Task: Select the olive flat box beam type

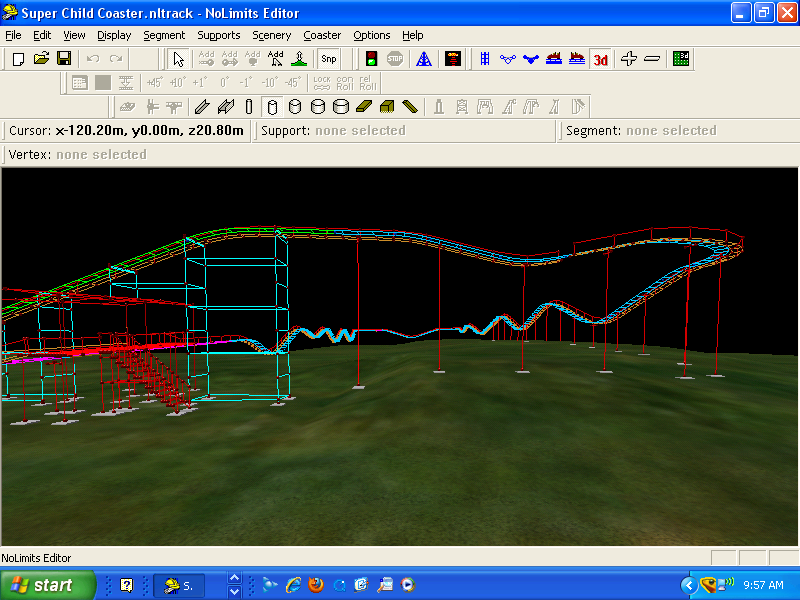Action: point(364,107)
